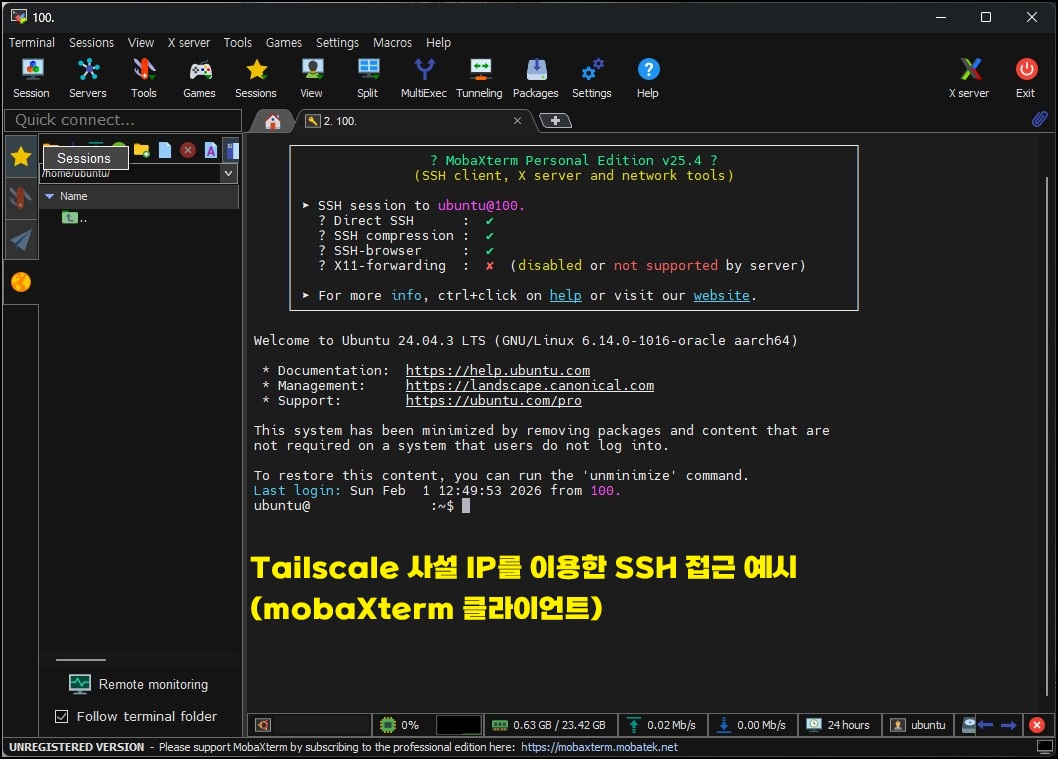Open the MultiExec toolbar icon
1058x759 pixels.
(424, 78)
